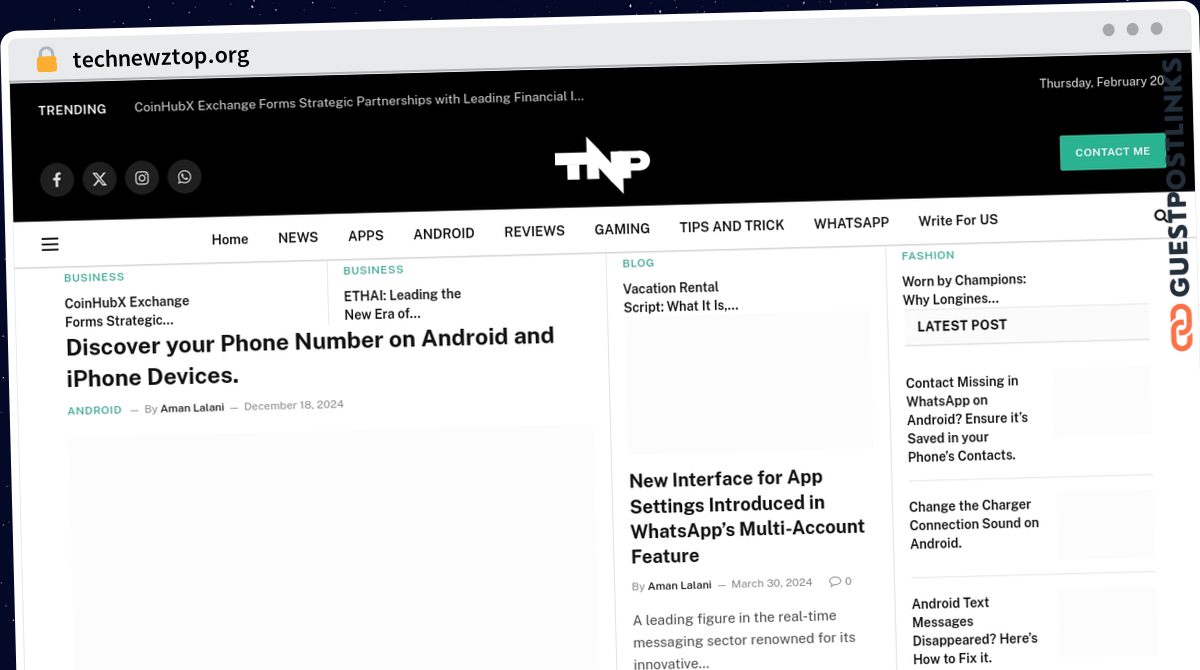1200x670 pixels.
Task: Click the 'March 30, 2024' date
Action: pyautogui.click(x=772, y=583)
